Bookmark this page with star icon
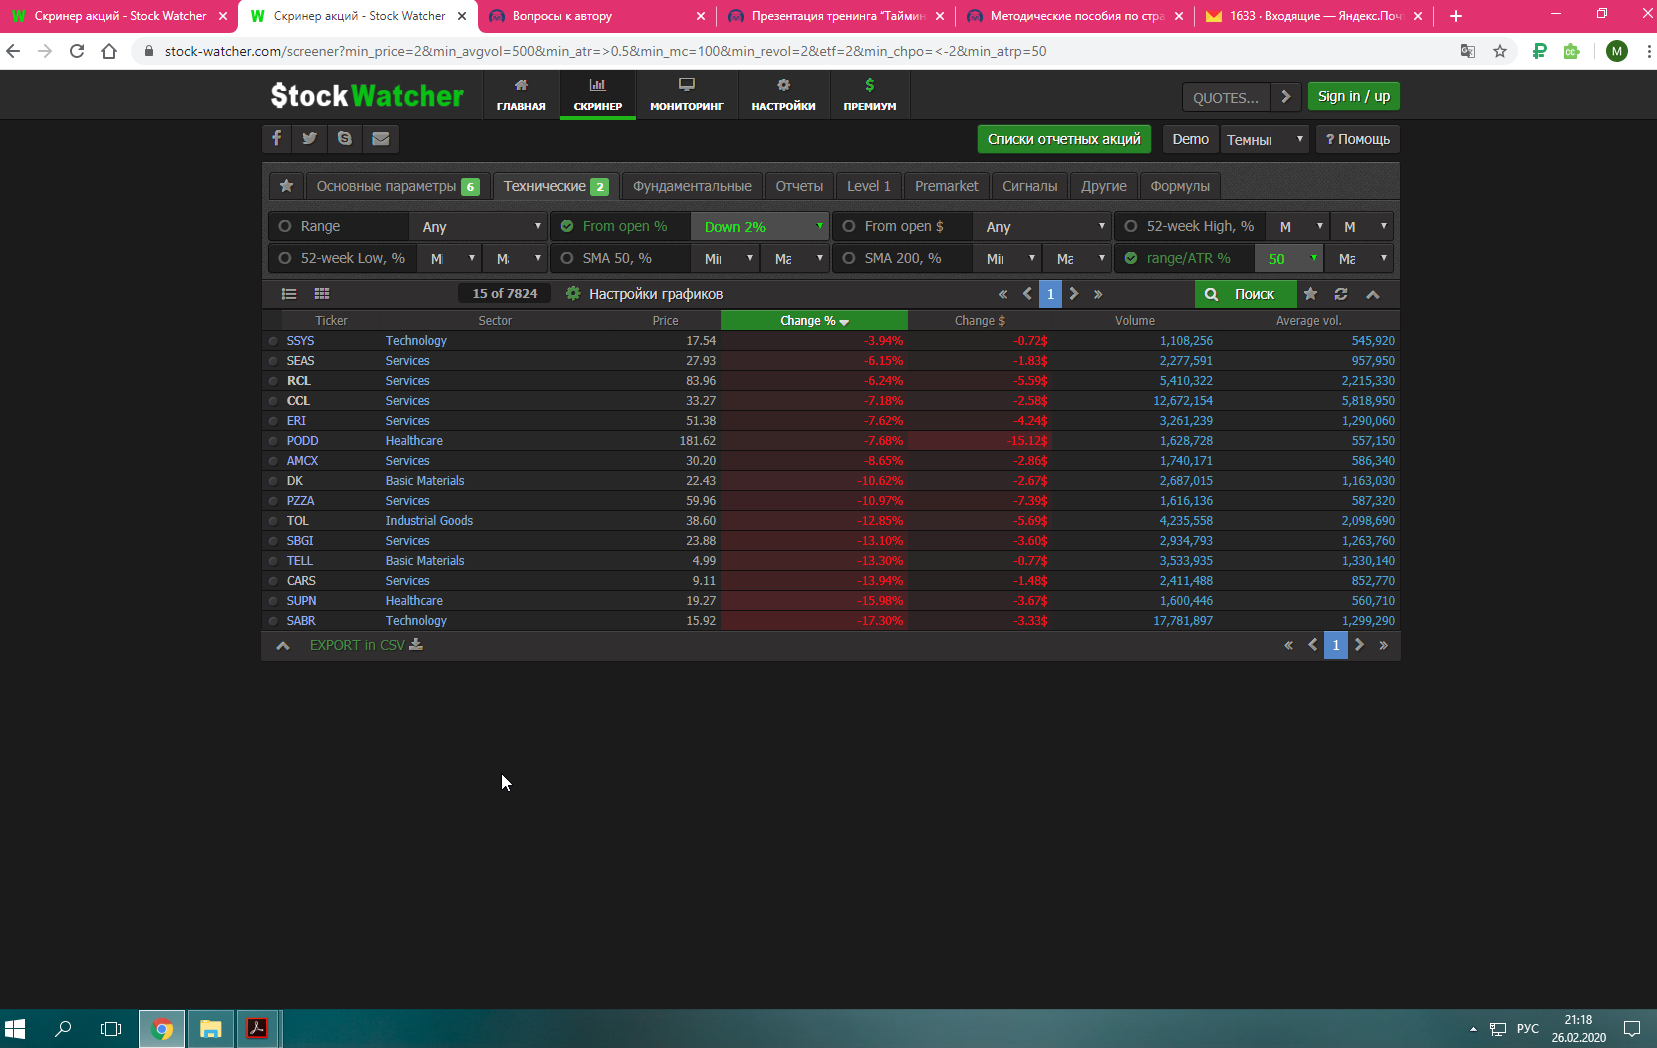Viewport: 1657px width, 1048px height. click(x=1500, y=51)
